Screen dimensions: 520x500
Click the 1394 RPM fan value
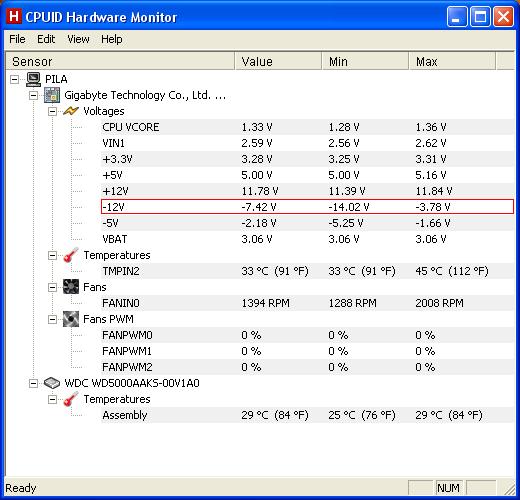265,303
